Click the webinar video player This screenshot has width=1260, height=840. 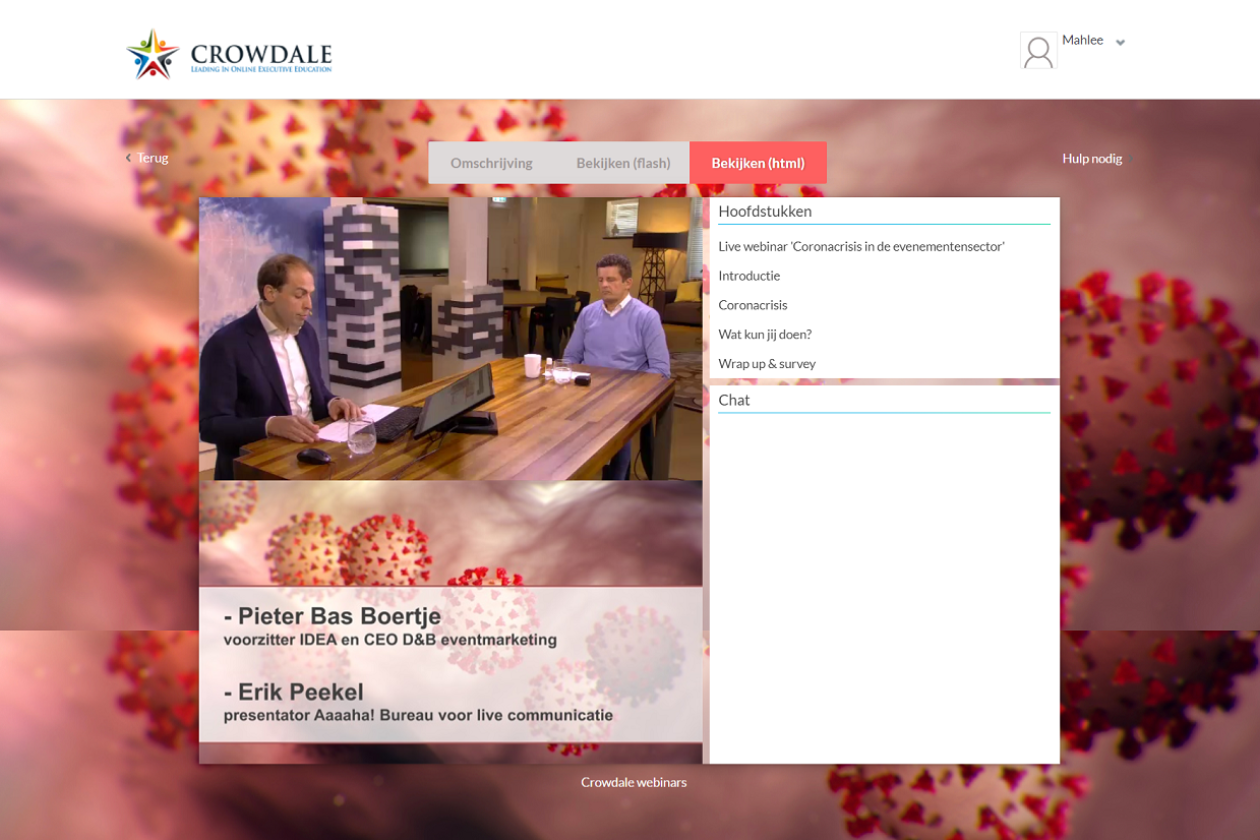tap(451, 339)
